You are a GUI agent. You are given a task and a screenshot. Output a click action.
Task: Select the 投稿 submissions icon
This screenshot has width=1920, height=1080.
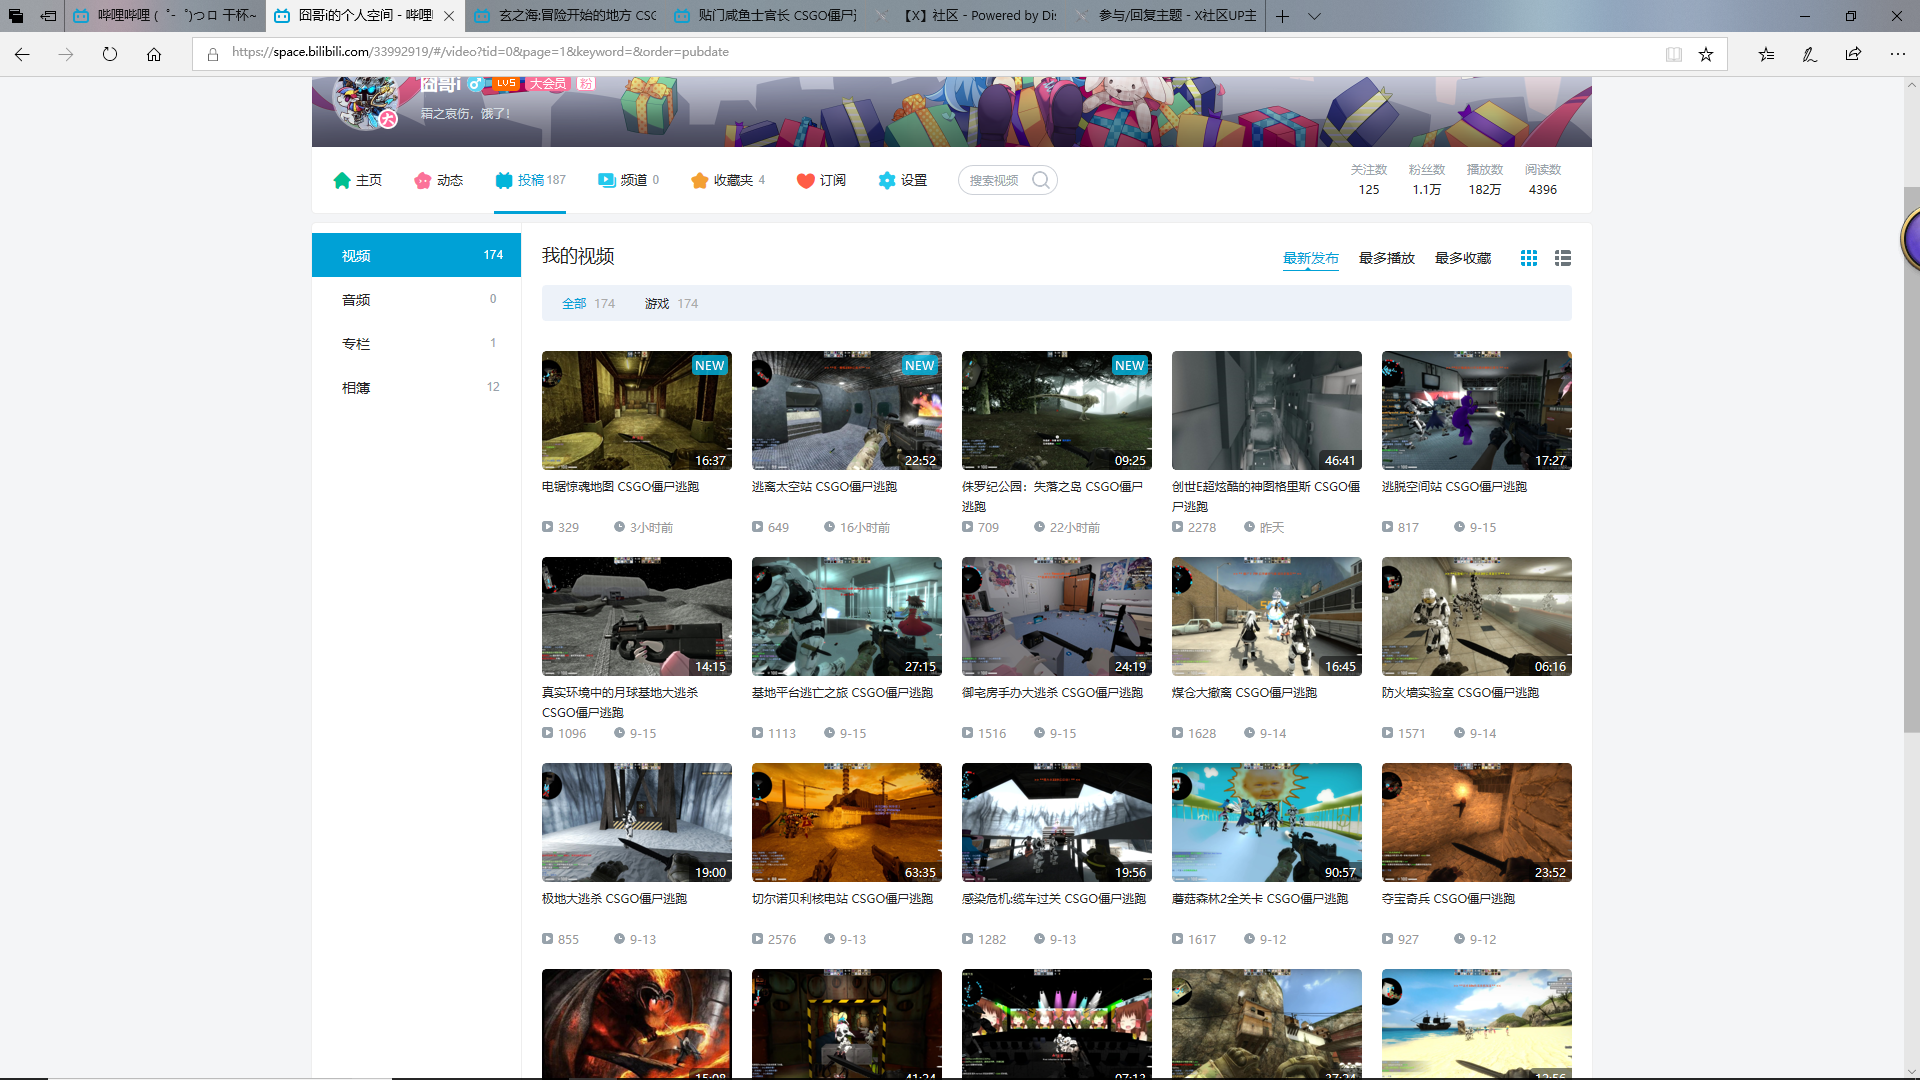point(504,180)
